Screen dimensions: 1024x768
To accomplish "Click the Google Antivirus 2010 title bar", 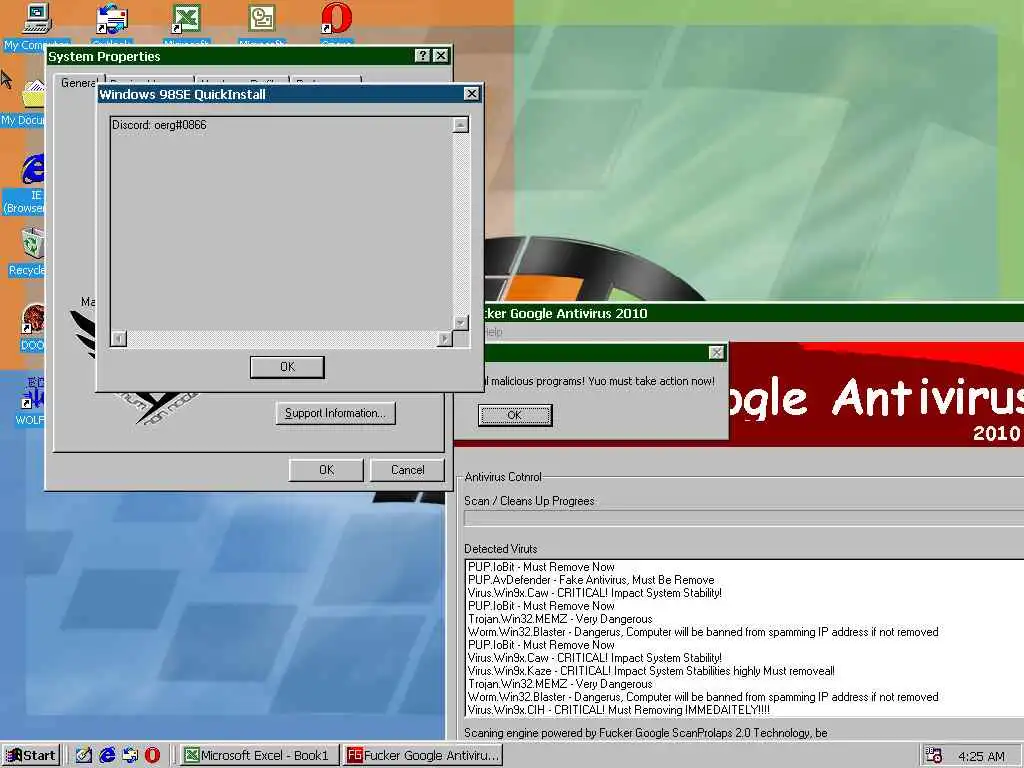I will 754,313.
